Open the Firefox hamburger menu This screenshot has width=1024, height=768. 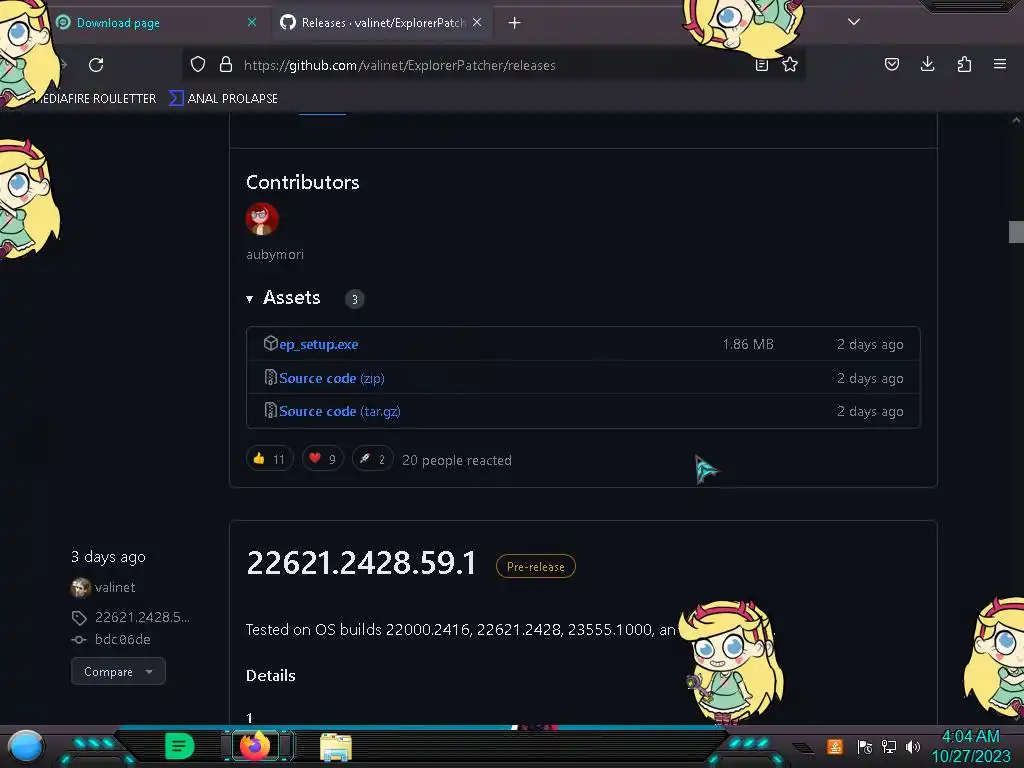[x=1000, y=64]
